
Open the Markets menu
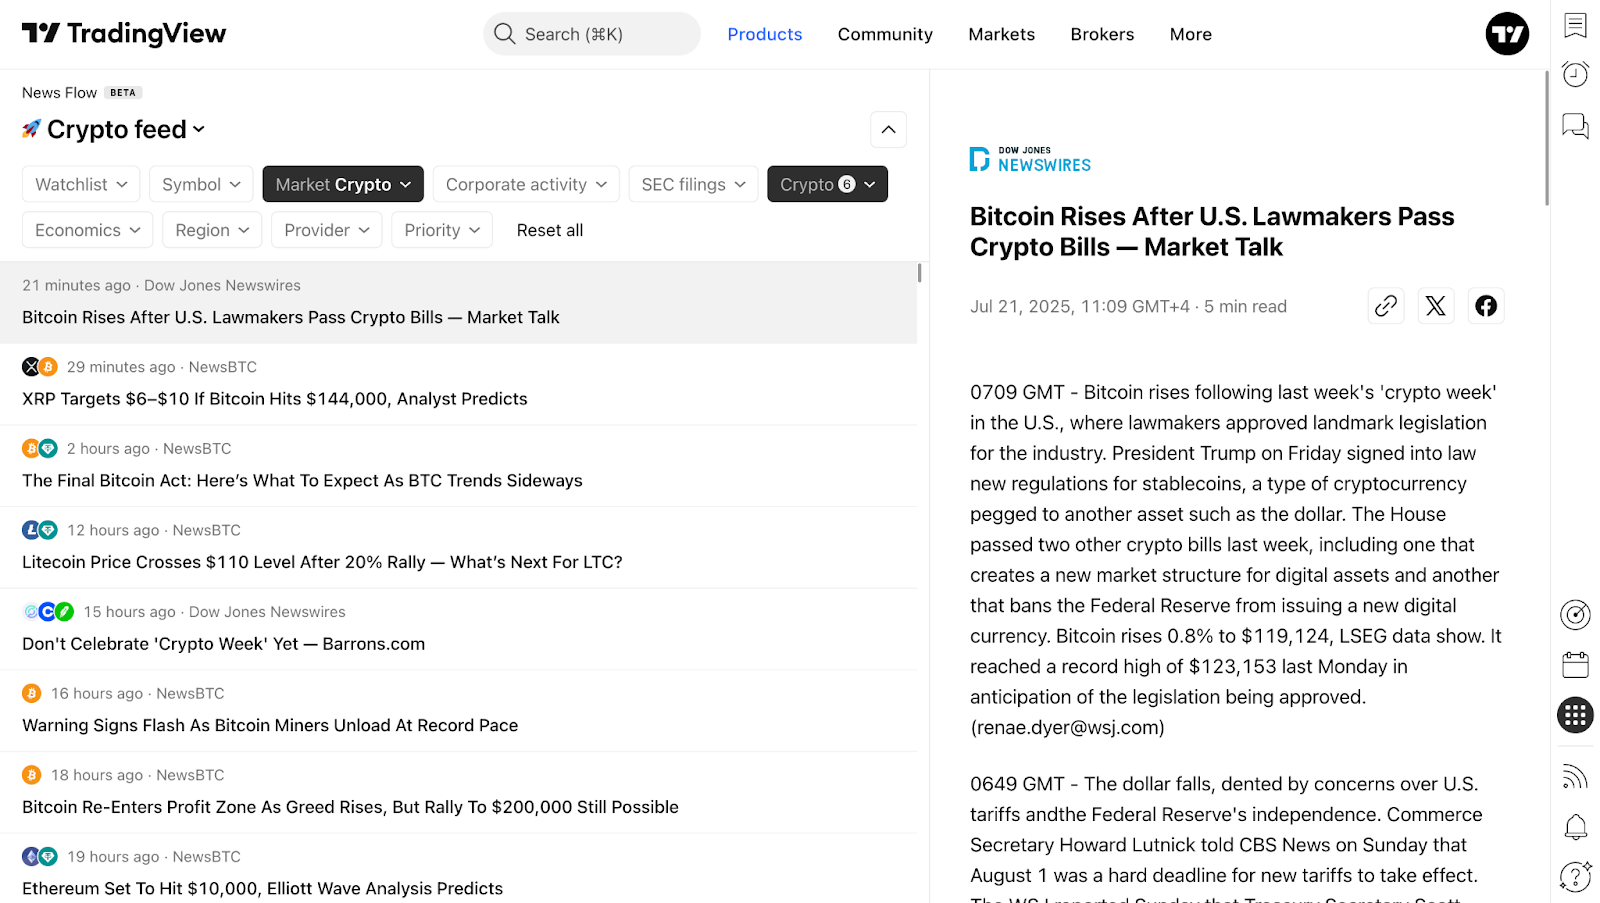[1001, 34]
